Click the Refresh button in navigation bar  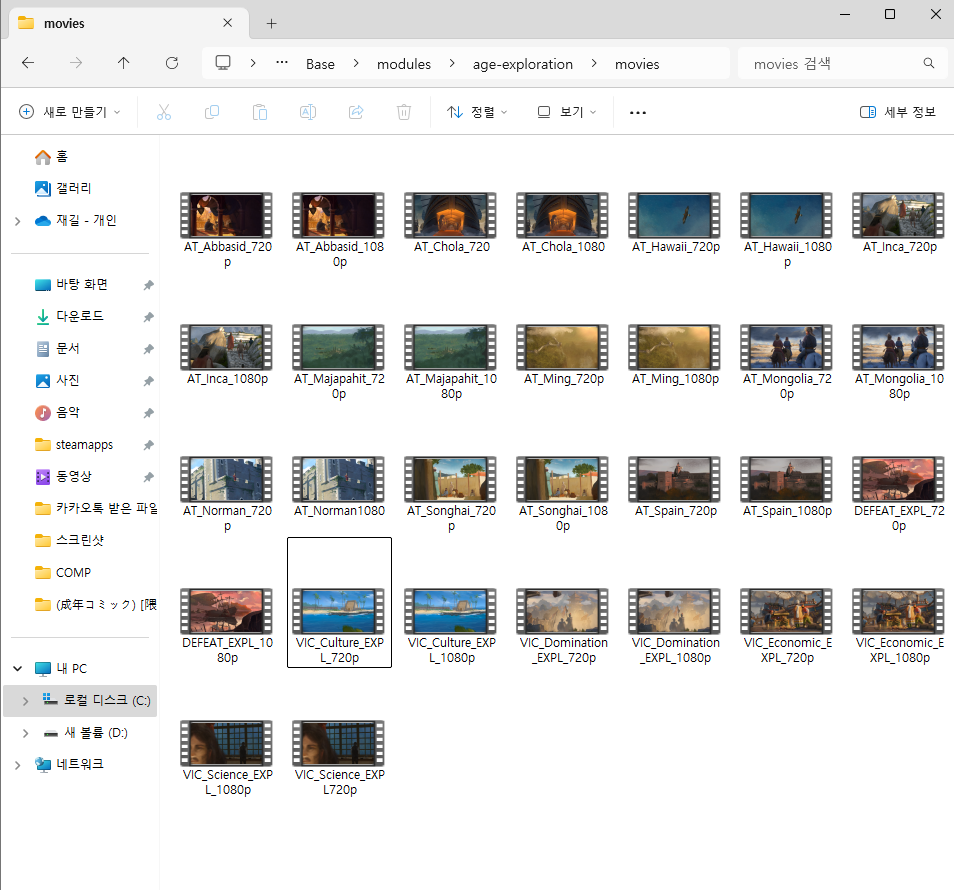(x=172, y=63)
